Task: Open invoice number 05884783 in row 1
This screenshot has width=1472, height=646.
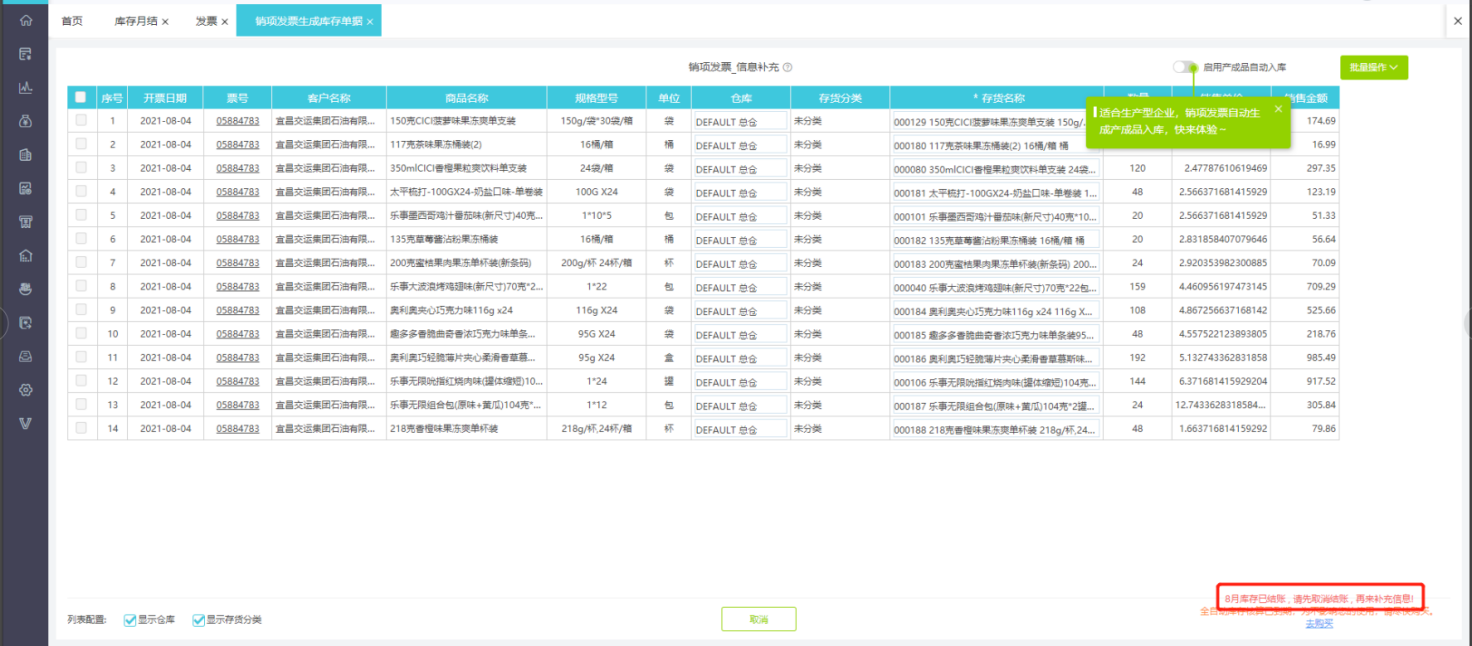Action: point(237,121)
